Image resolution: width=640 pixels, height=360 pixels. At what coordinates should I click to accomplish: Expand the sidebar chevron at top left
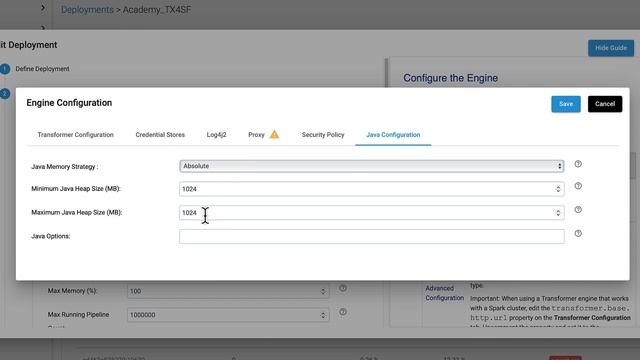(x=43, y=8)
